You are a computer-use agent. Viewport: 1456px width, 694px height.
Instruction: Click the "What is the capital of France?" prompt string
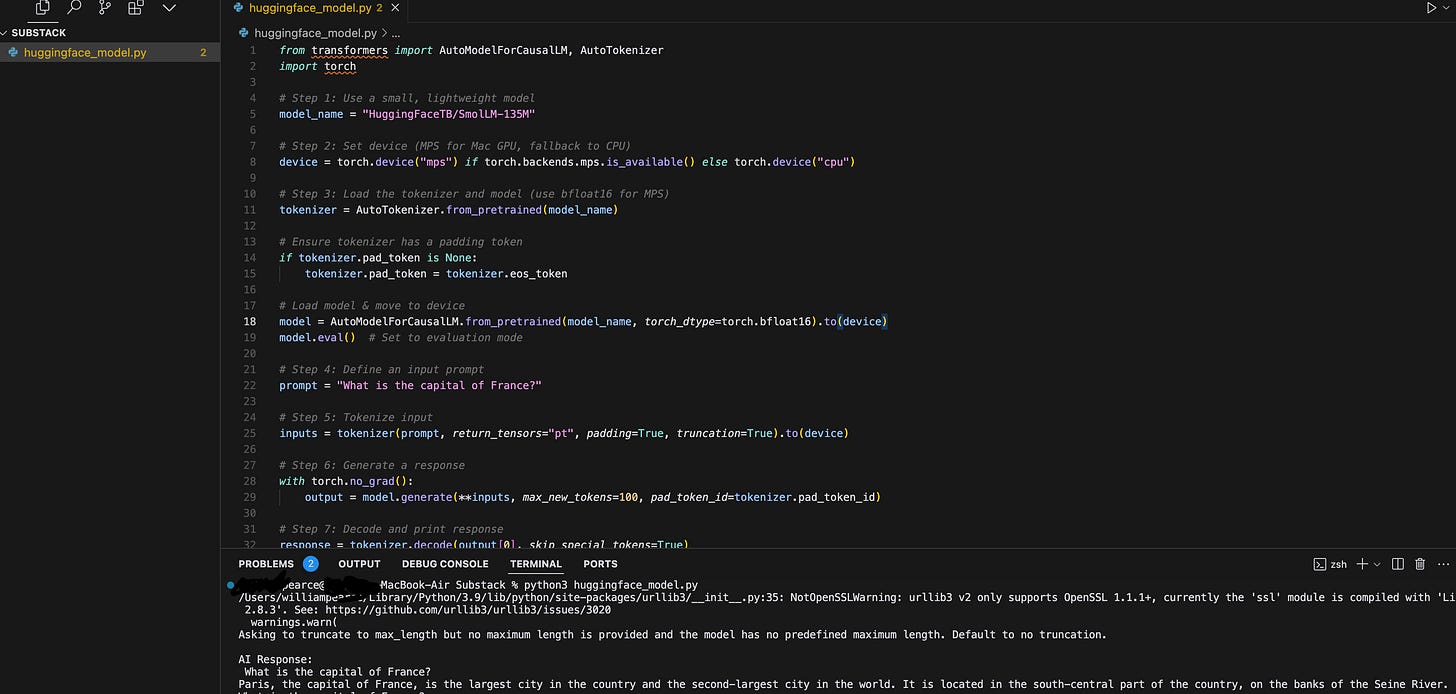click(439, 385)
